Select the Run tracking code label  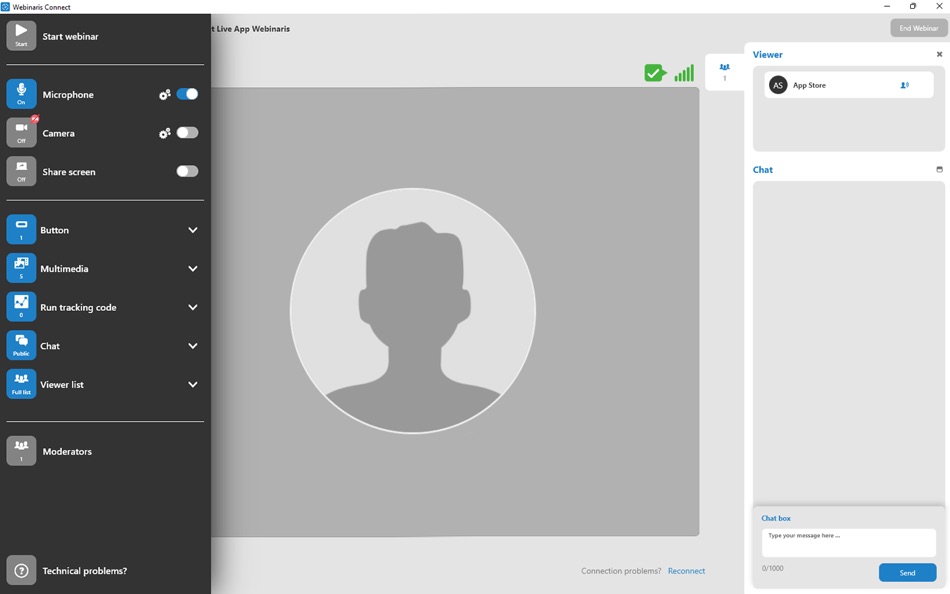coord(78,307)
